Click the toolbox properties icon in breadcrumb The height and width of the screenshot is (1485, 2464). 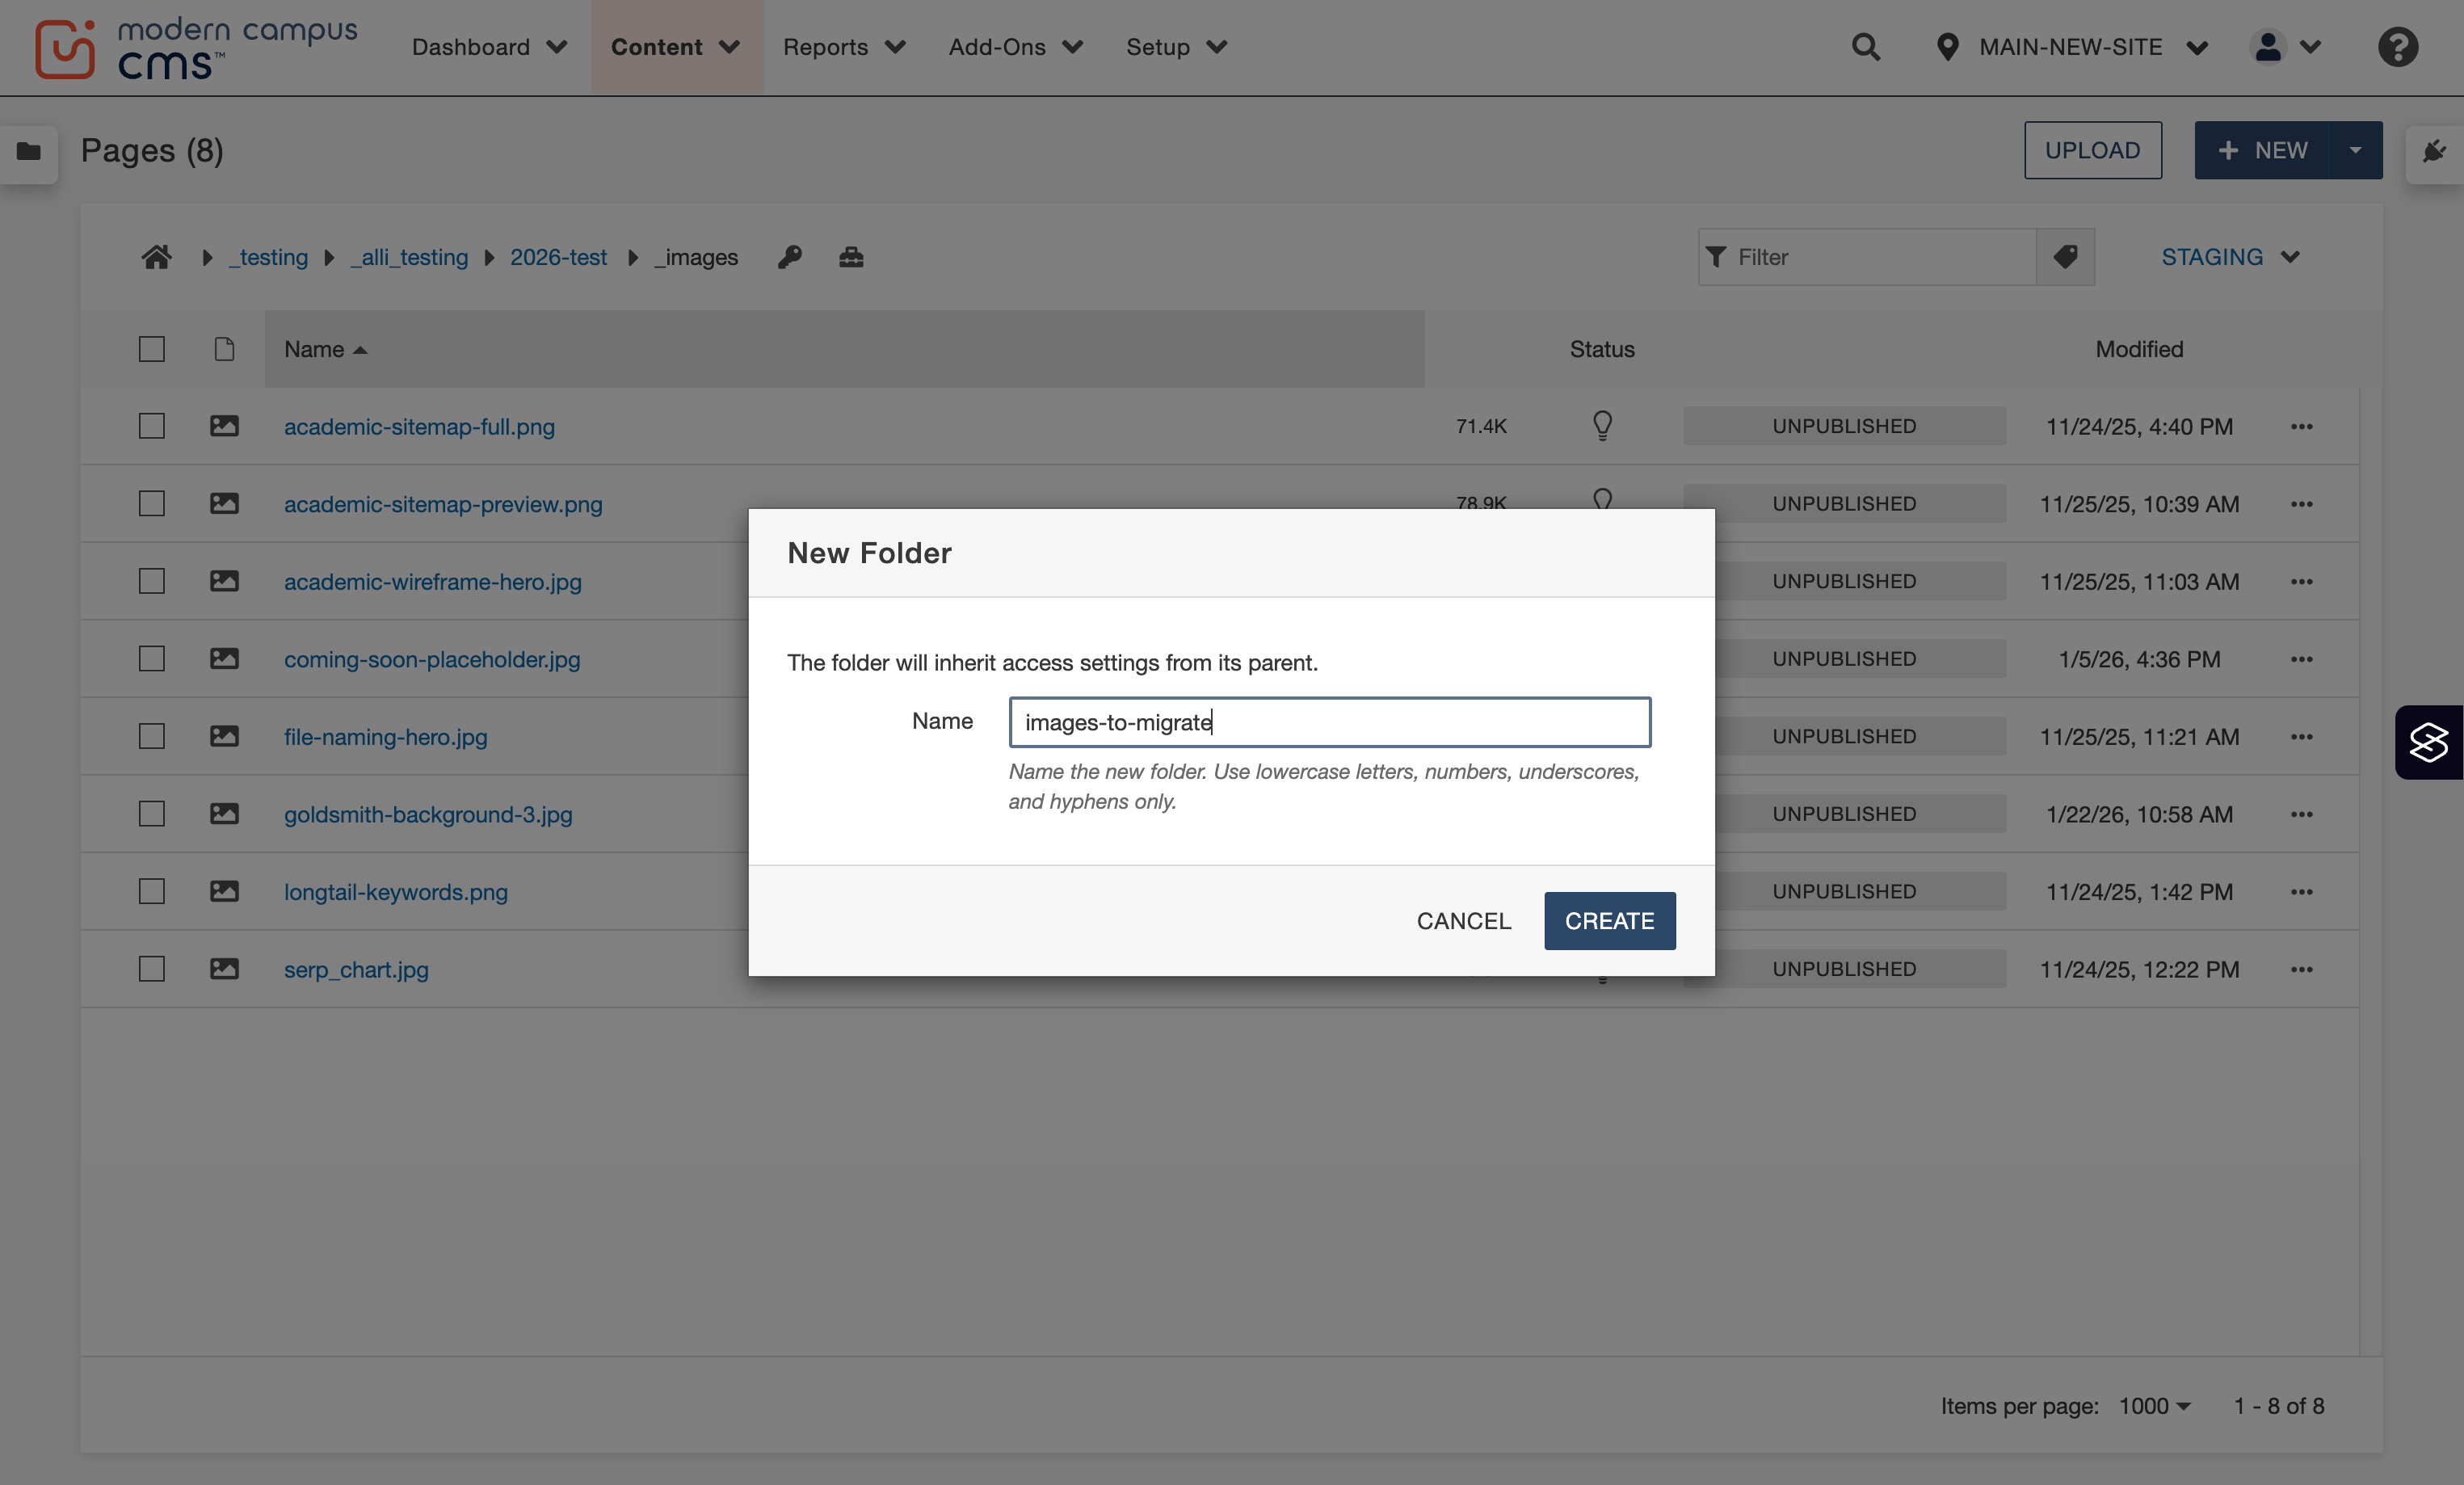[851, 257]
